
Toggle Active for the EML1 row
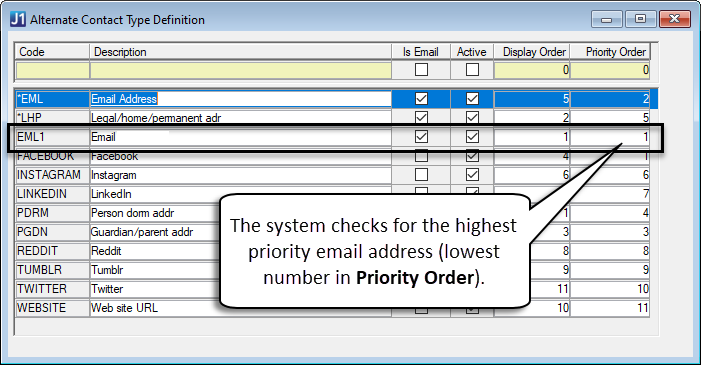(x=472, y=136)
